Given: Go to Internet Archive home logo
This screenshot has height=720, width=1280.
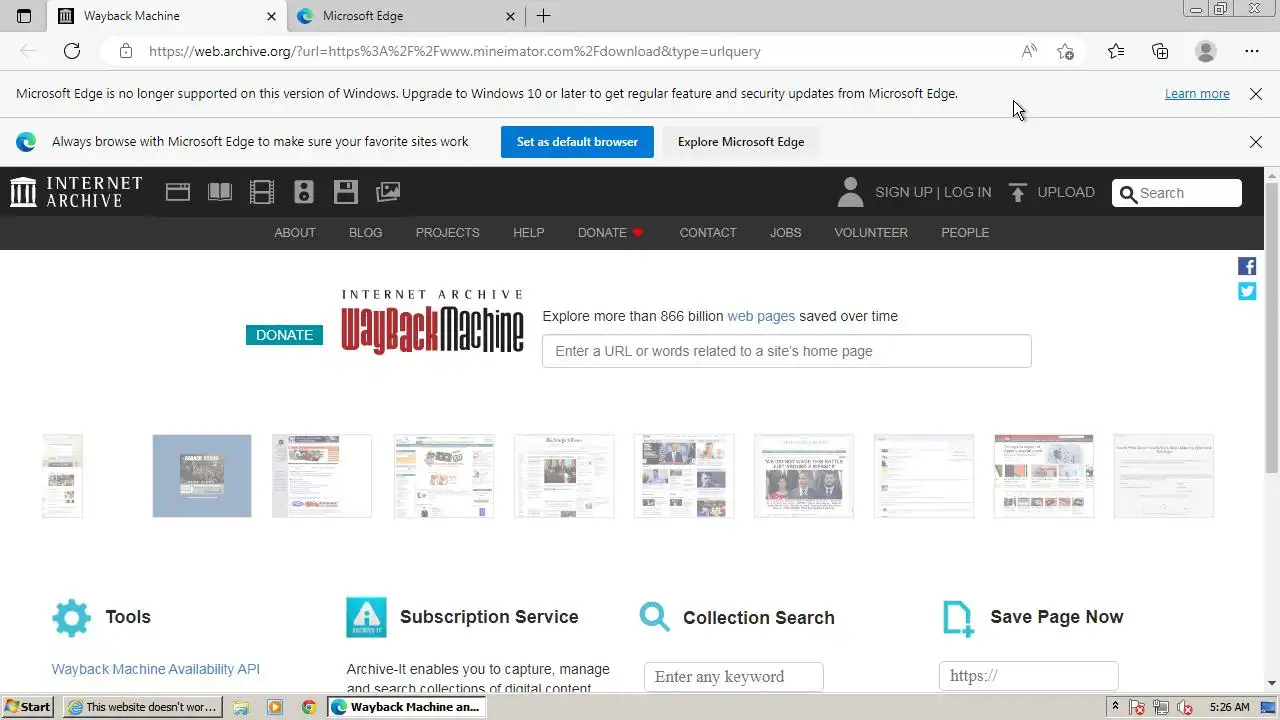Looking at the screenshot, I should [76, 192].
